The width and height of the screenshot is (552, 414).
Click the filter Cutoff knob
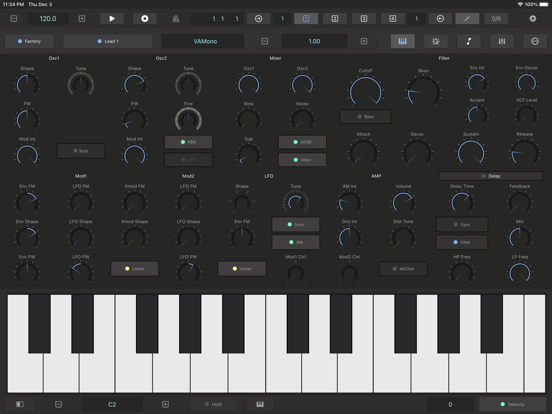point(365,92)
